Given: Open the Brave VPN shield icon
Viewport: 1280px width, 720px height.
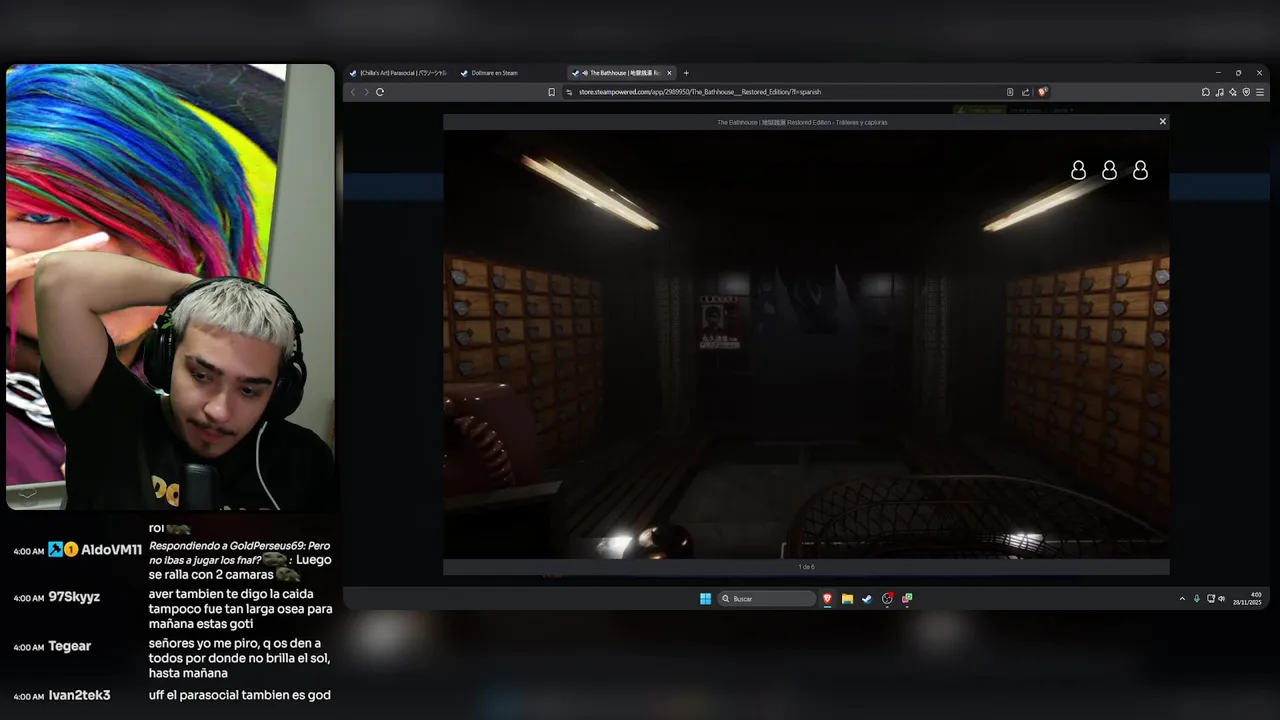Looking at the screenshot, I should 1246,92.
